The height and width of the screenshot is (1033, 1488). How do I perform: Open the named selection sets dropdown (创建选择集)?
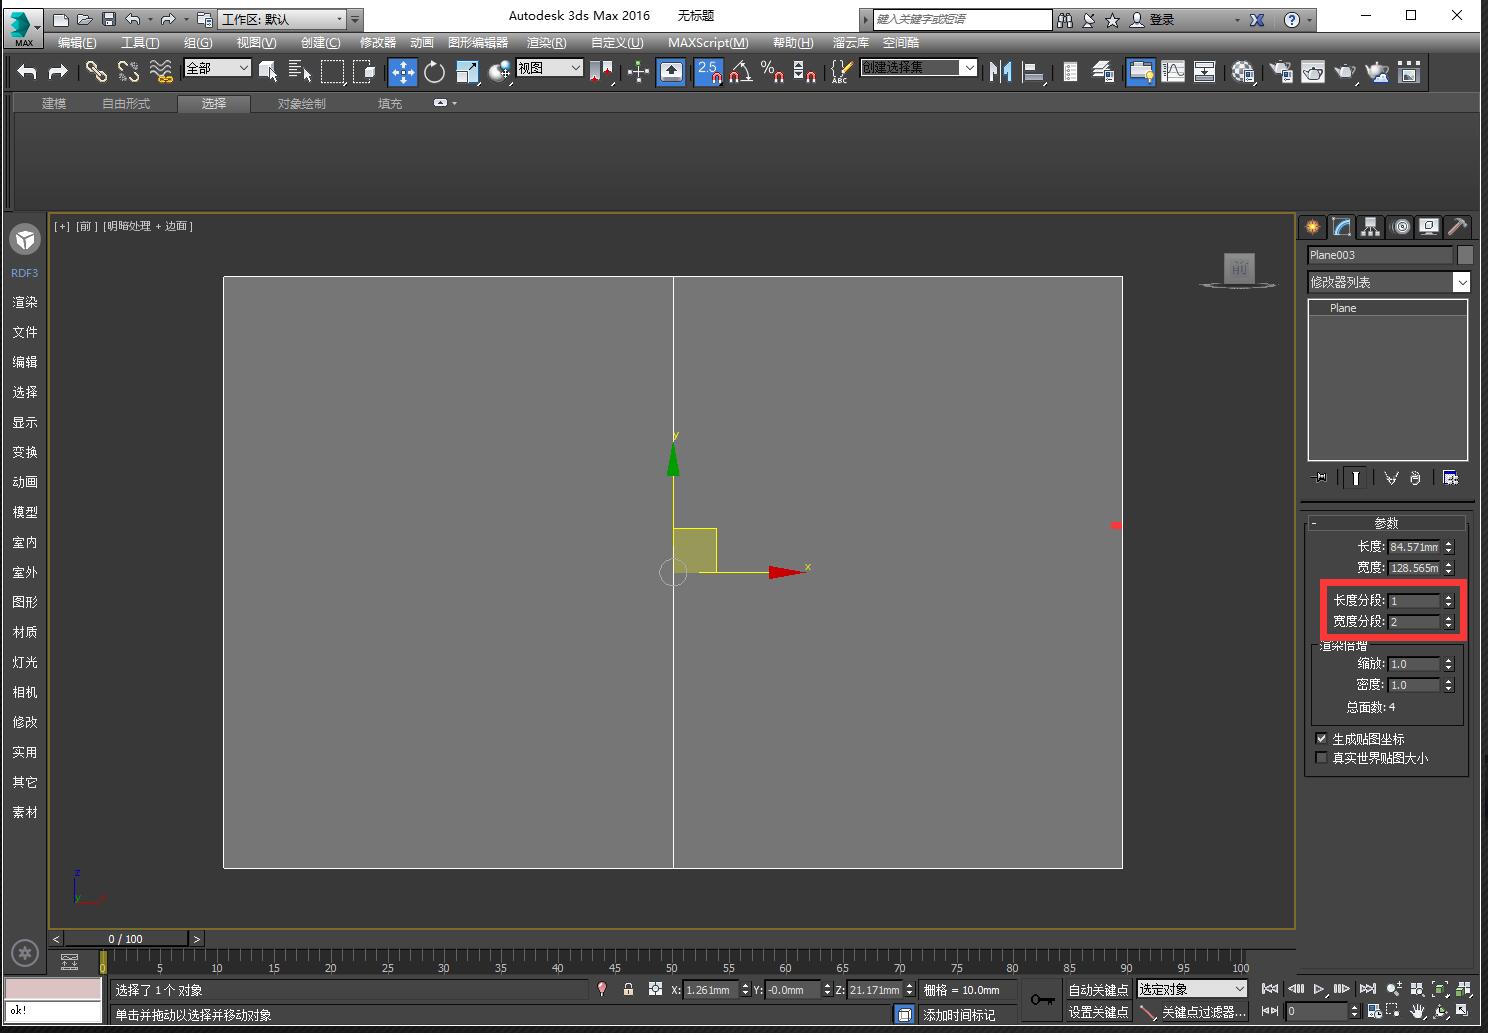919,68
